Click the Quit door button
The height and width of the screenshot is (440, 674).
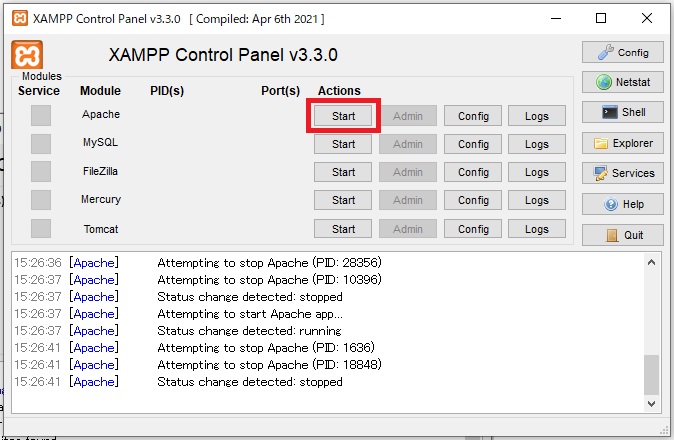click(x=622, y=235)
